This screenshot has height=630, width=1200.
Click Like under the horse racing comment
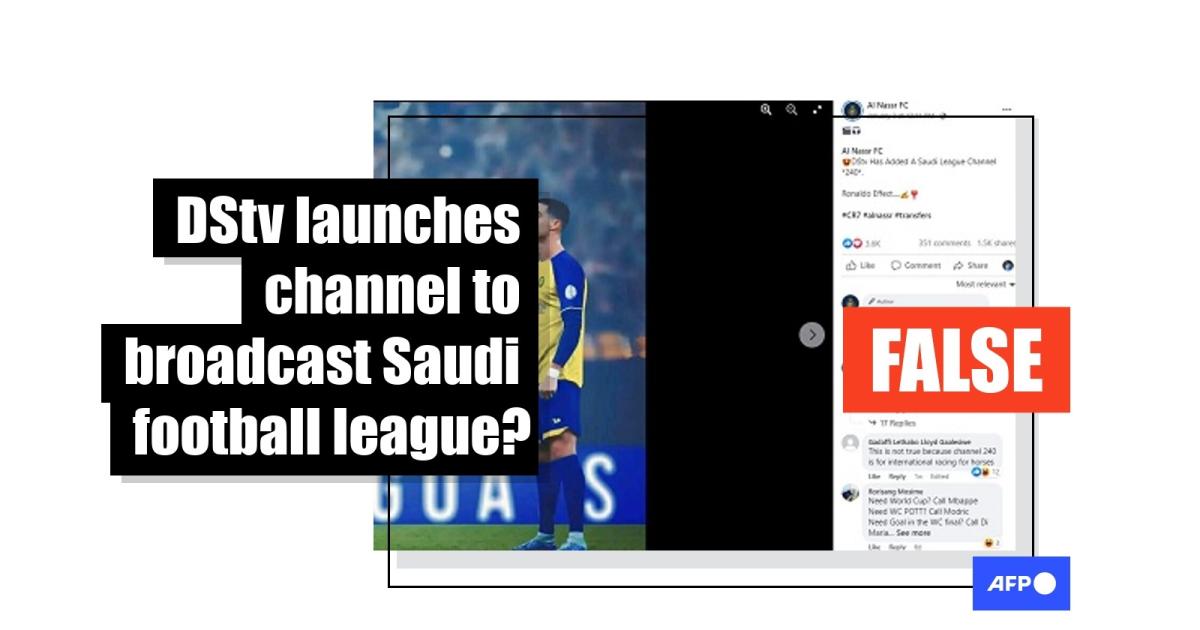point(874,477)
